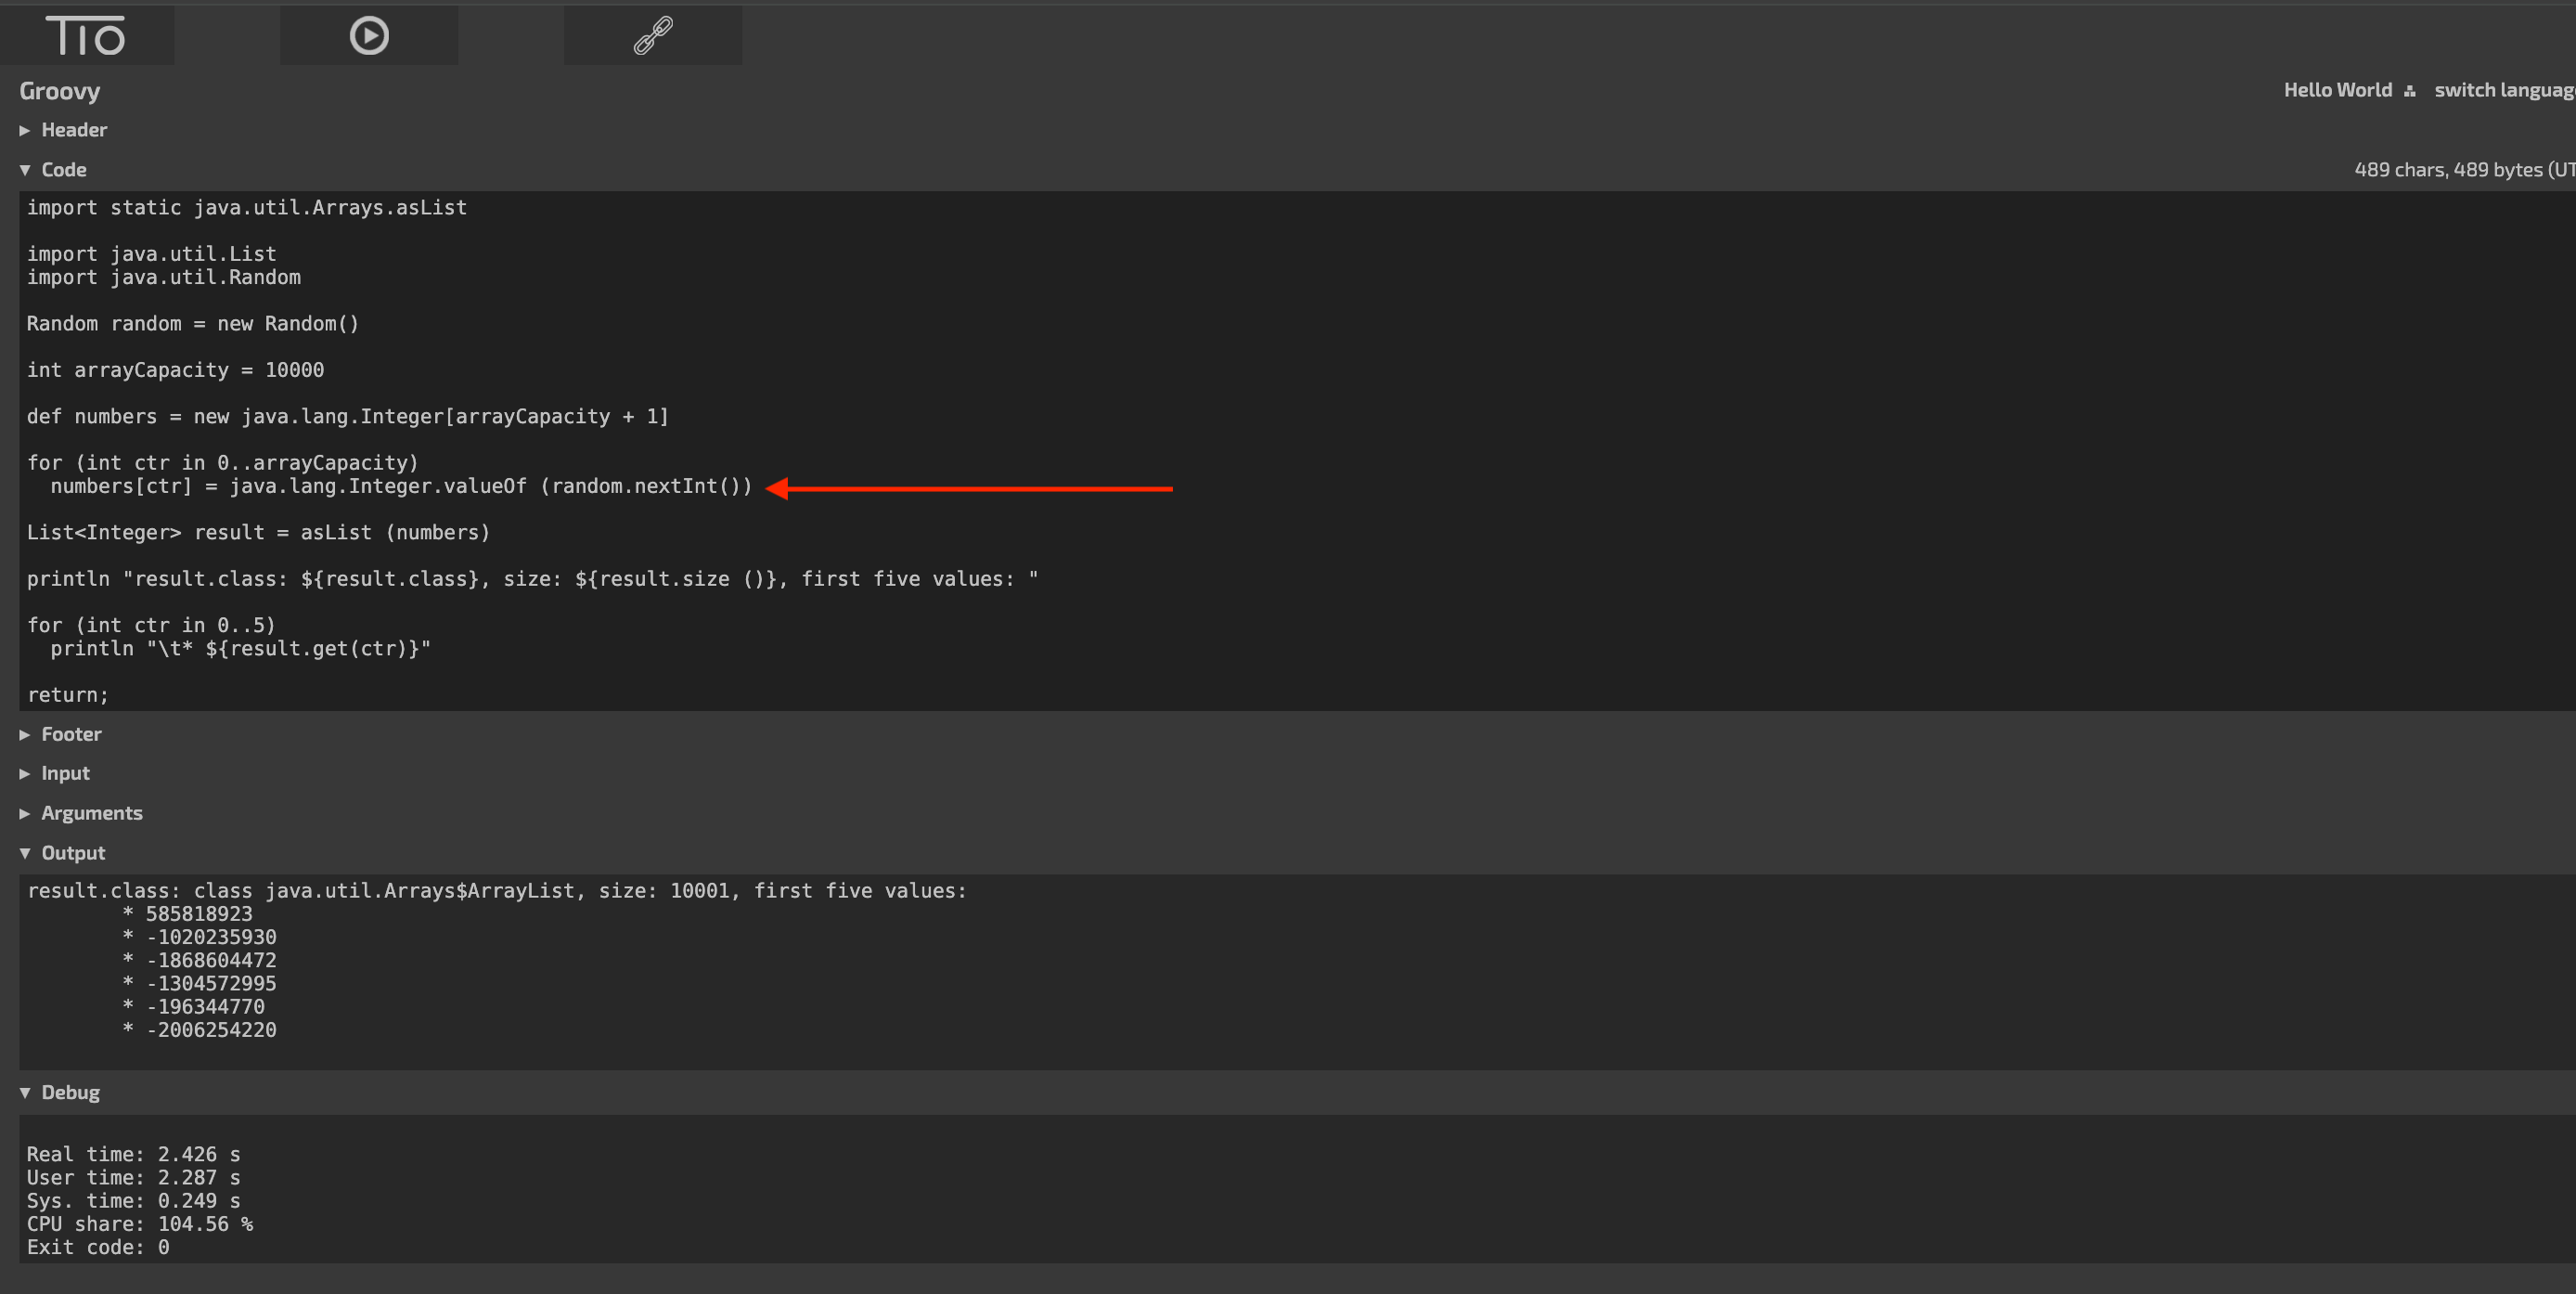
Task: Click the CPU share statistic text
Action: pos(140,1224)
